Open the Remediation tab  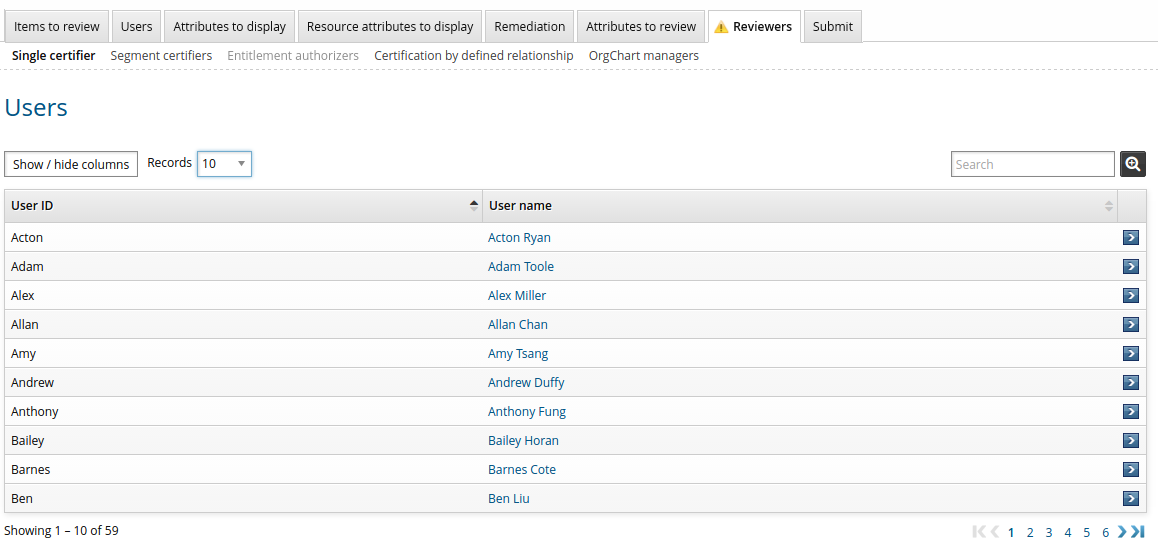tap(529, 27)
